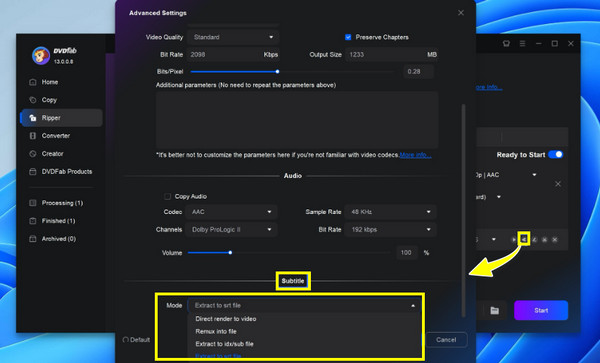Click the DVDFab mascot logo
Image resolution: width=600 pixels, height=363 pixels.
41,56
